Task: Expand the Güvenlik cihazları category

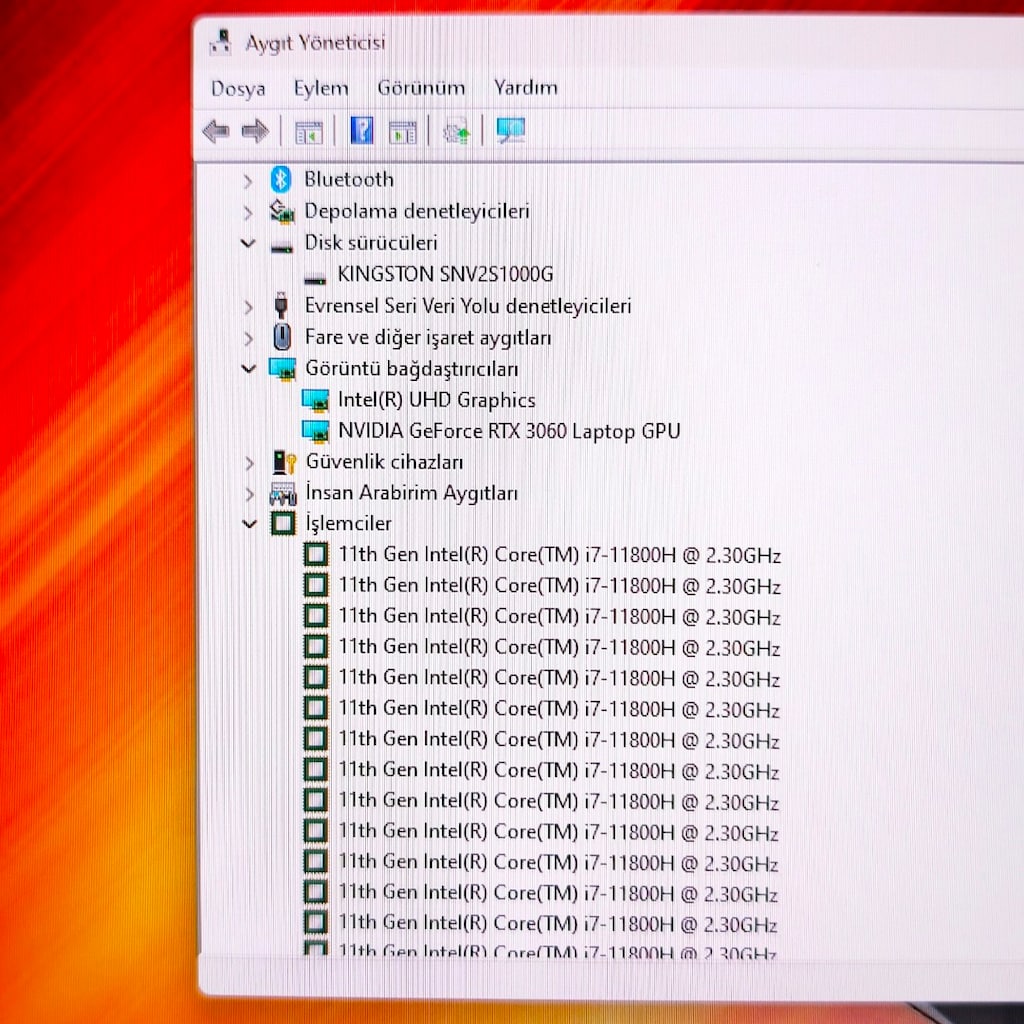Action: coord(249,463)
